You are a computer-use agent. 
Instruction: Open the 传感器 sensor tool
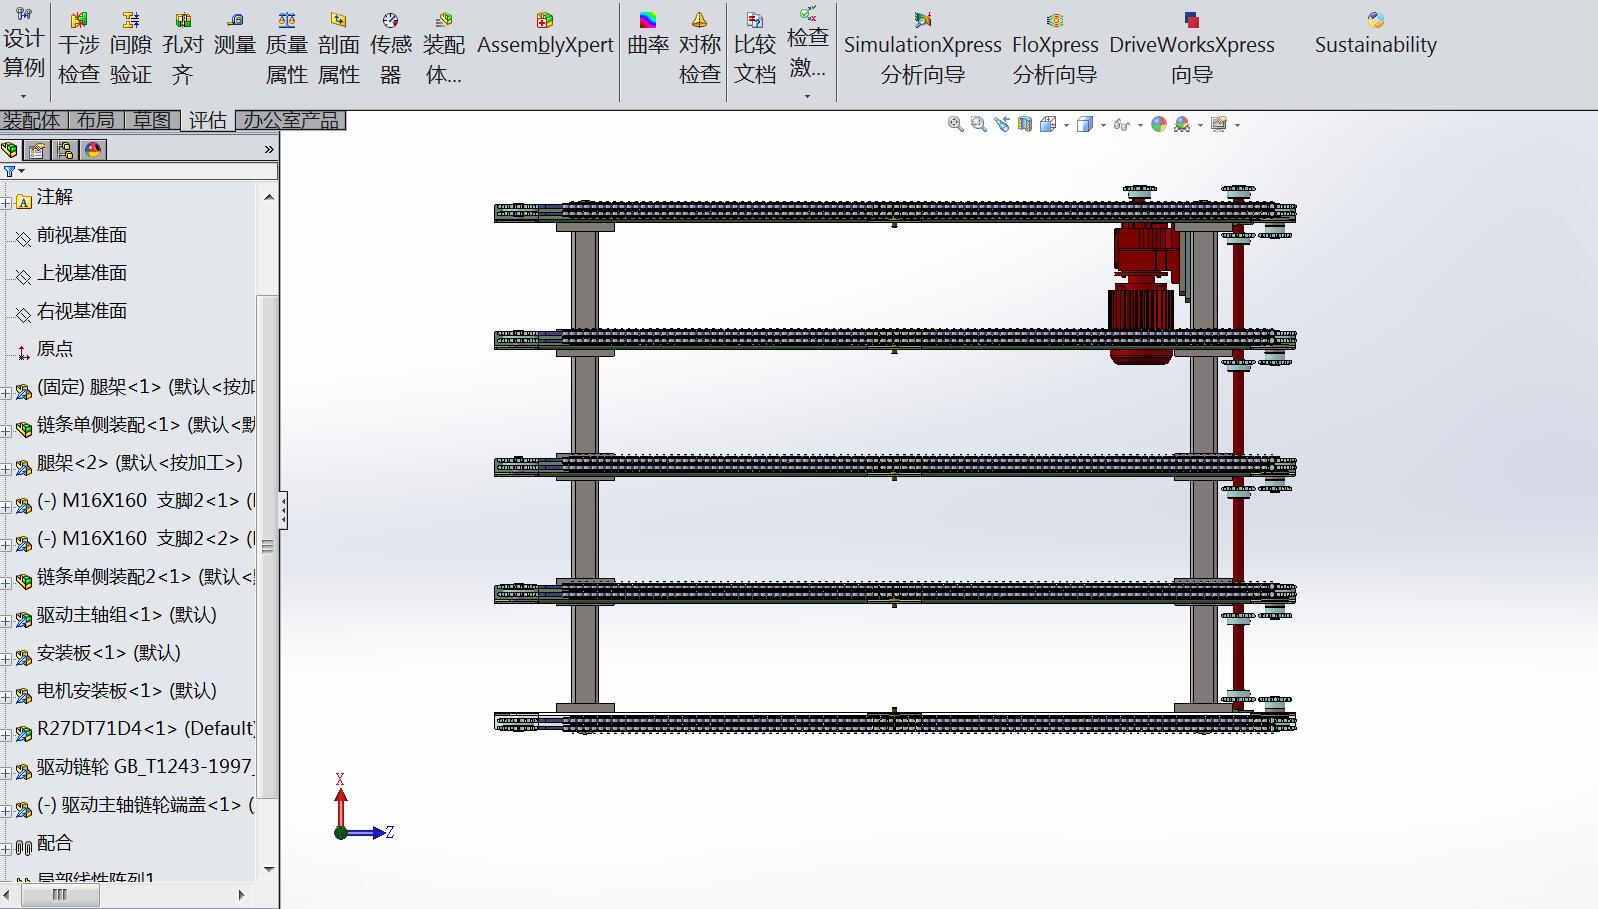[391, 47]
